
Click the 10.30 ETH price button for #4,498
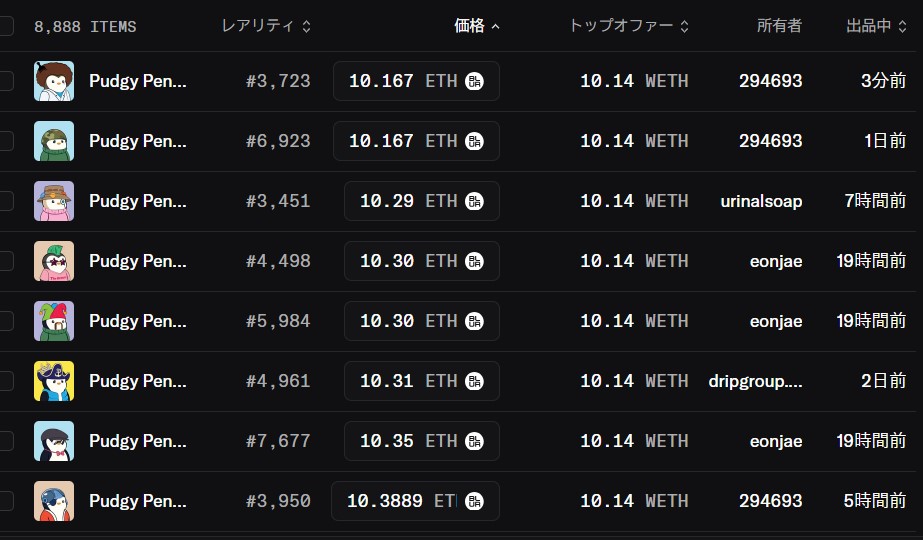pos(421,261)
